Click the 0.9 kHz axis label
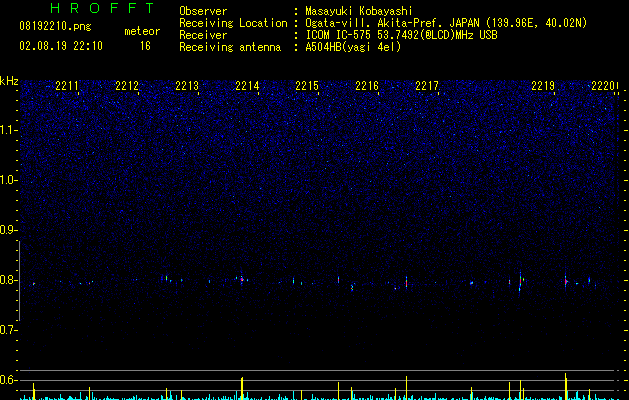The width and height of the screenshot is (629, 400). click(x=8, y=230)
